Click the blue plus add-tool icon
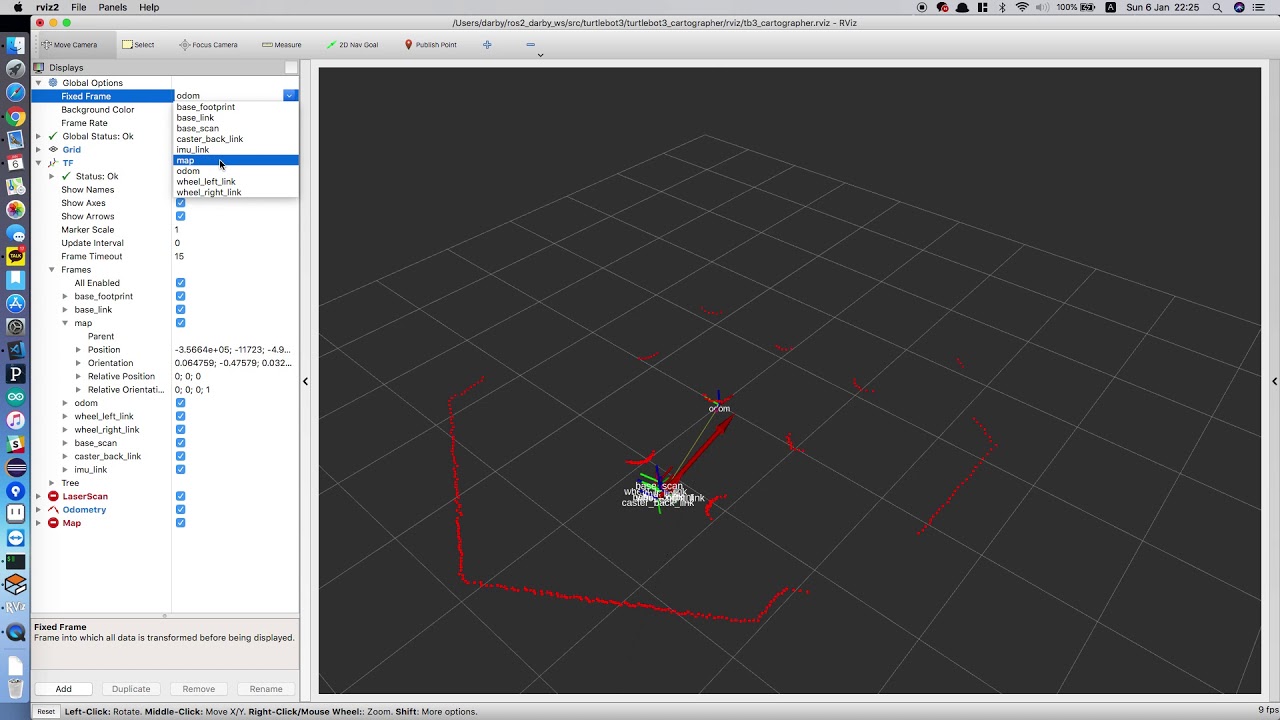 tap(487, 45)
